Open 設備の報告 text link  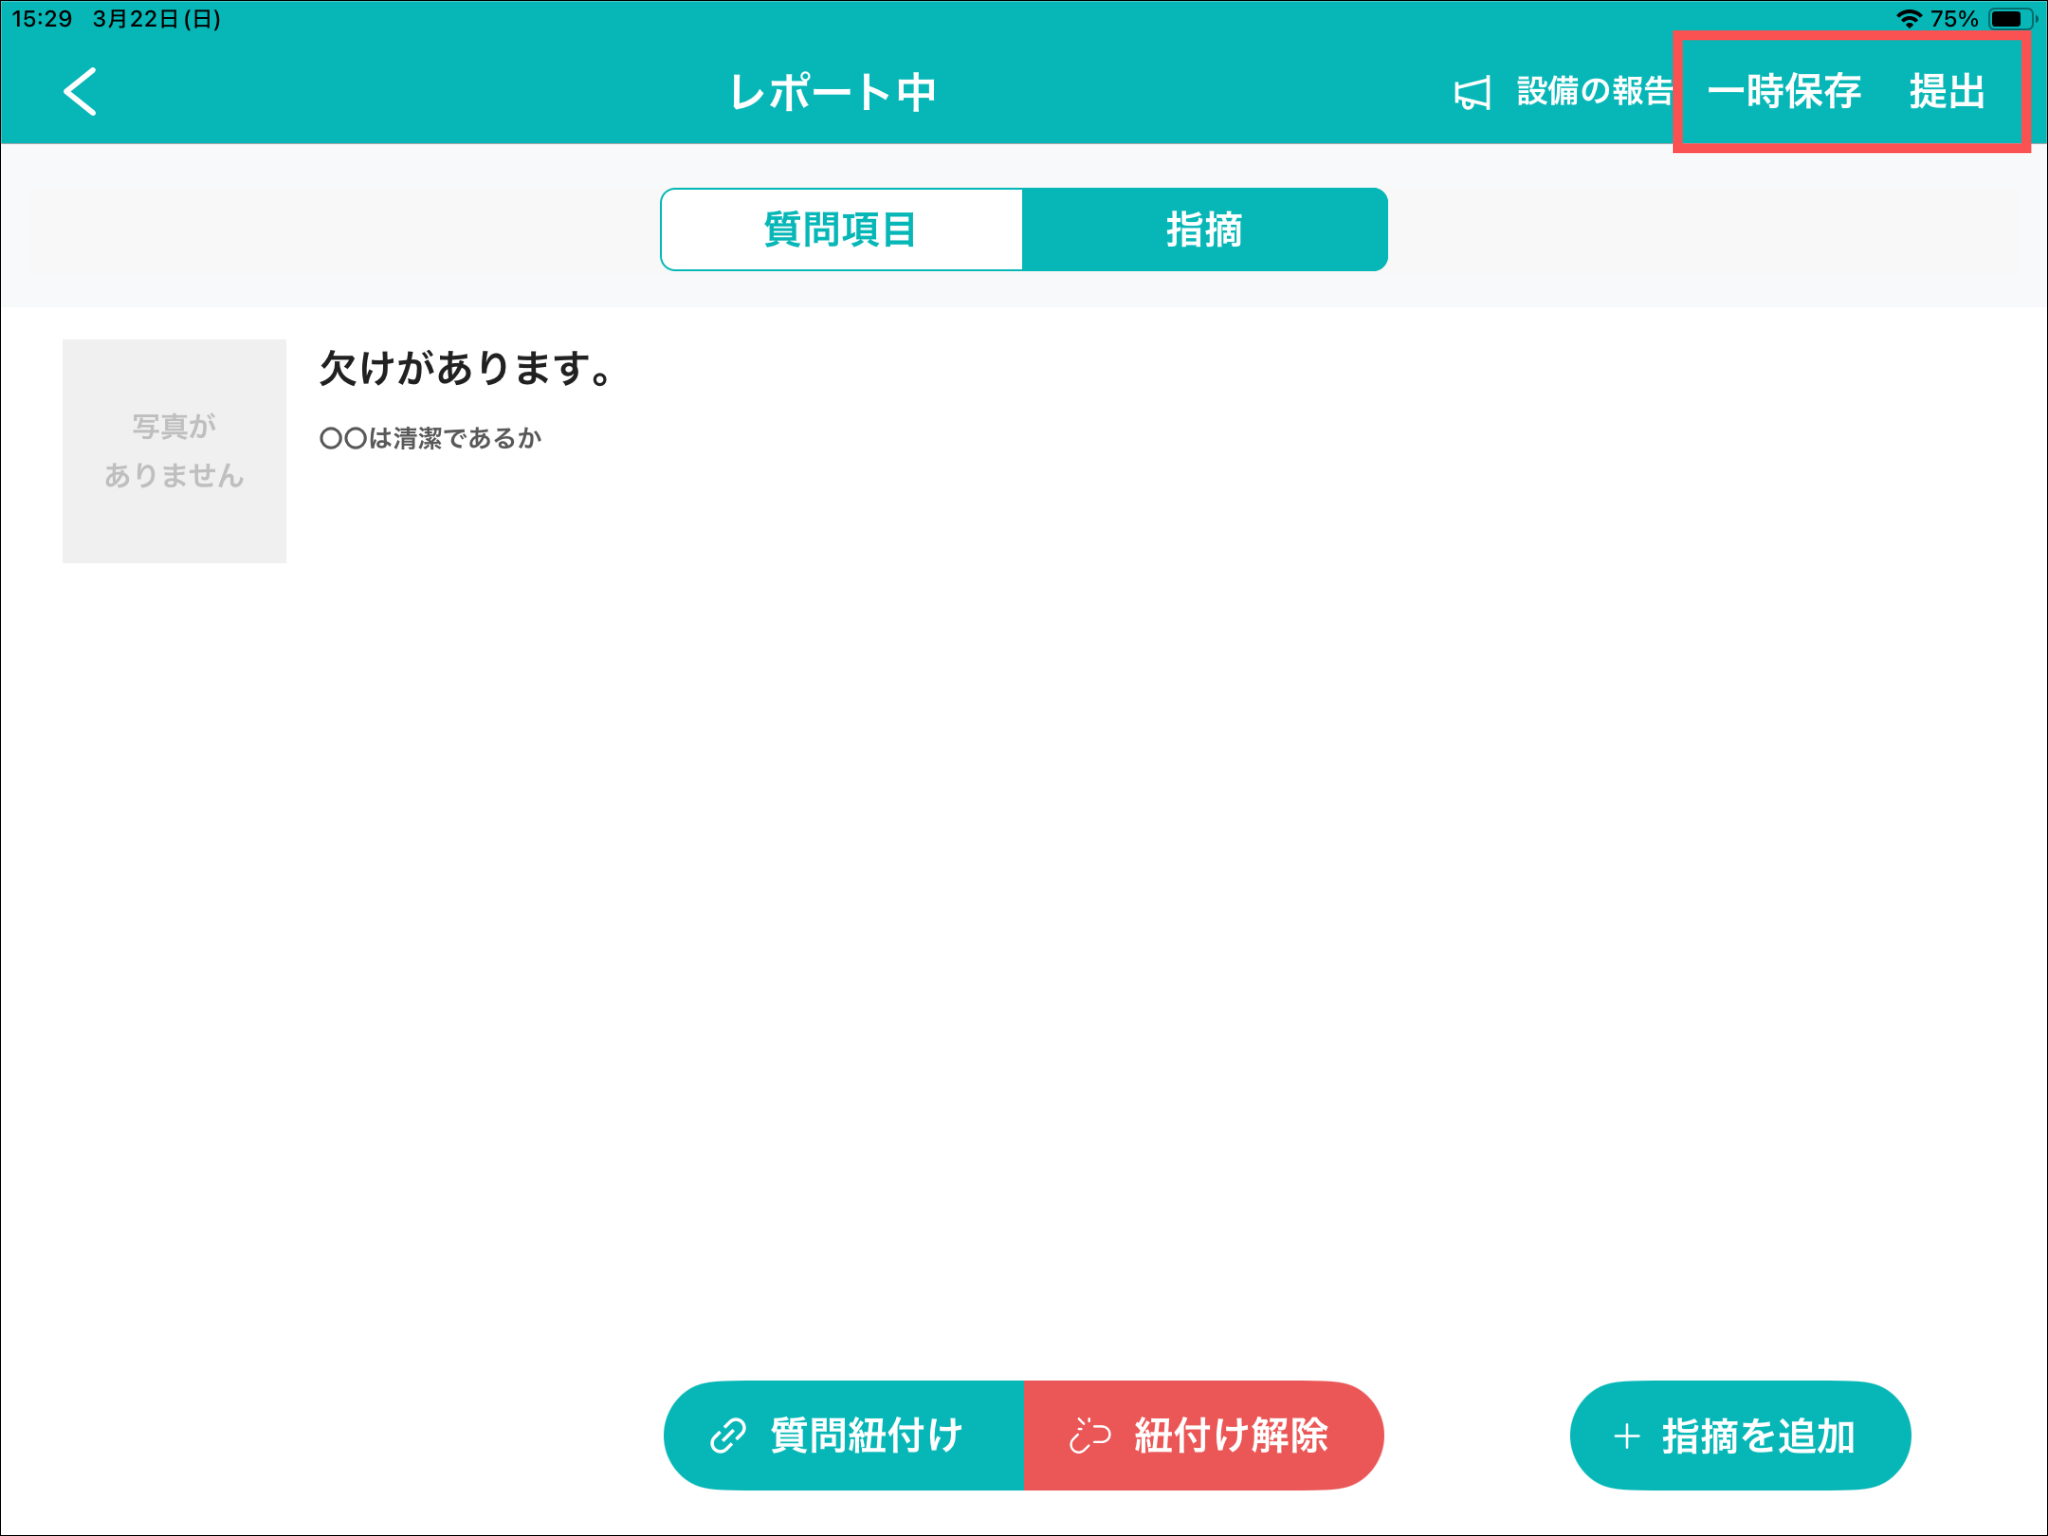(1594, 92)
